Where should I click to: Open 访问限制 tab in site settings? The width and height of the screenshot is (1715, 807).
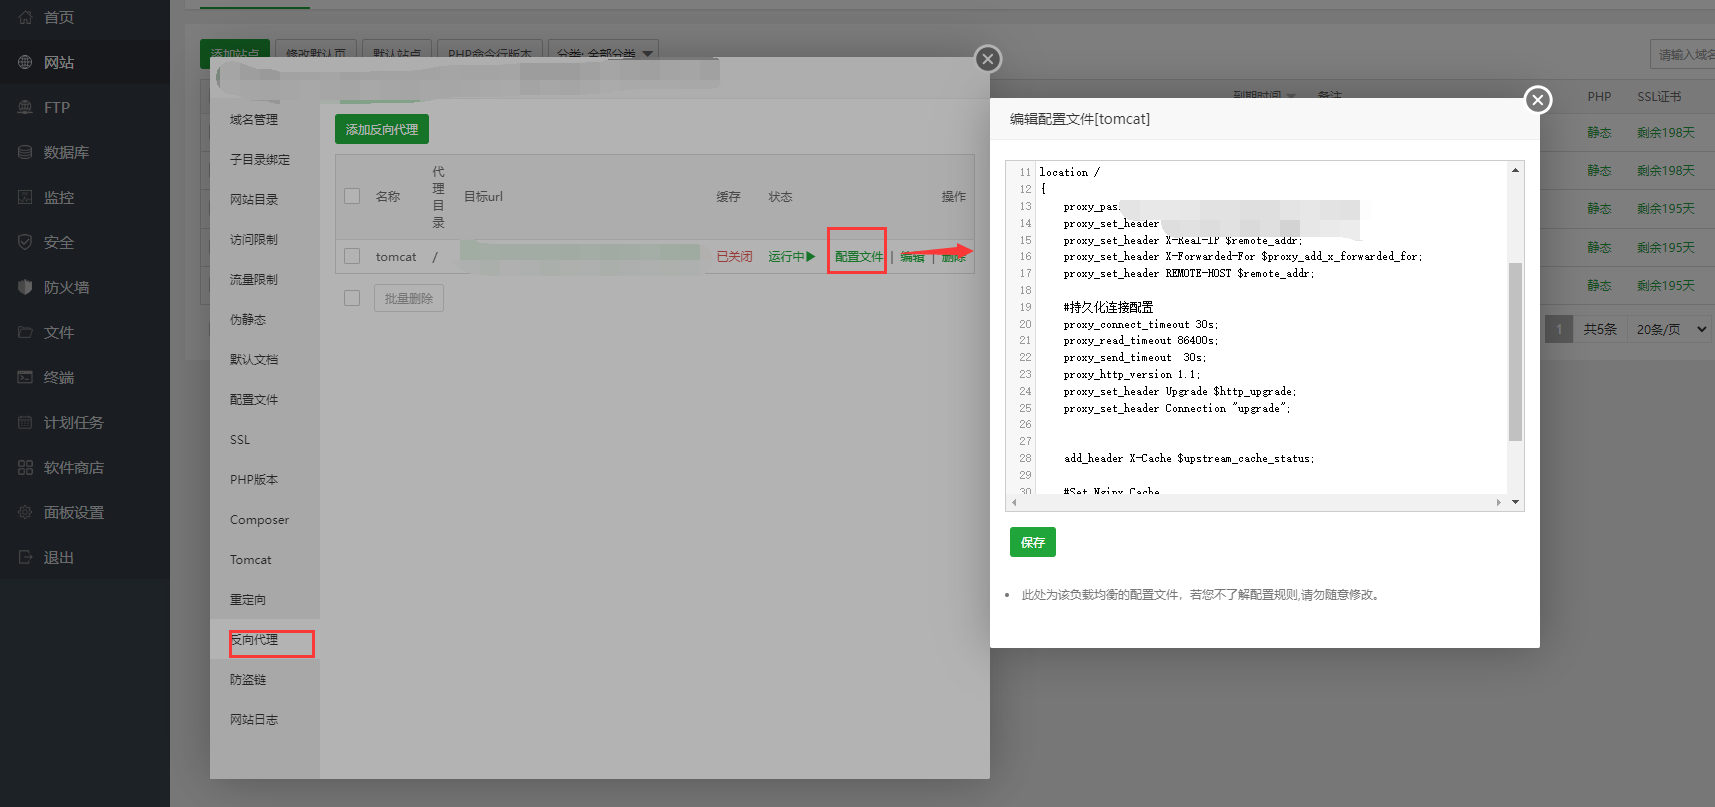(254, 239)
